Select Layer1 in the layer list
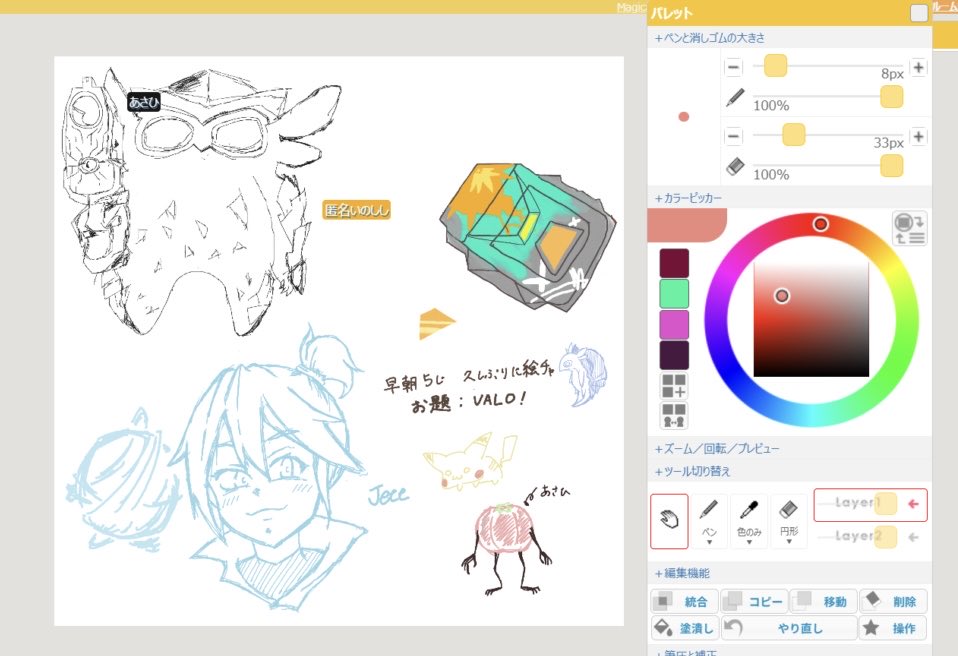The image size is (958, 656). click(x=870, y=505)
